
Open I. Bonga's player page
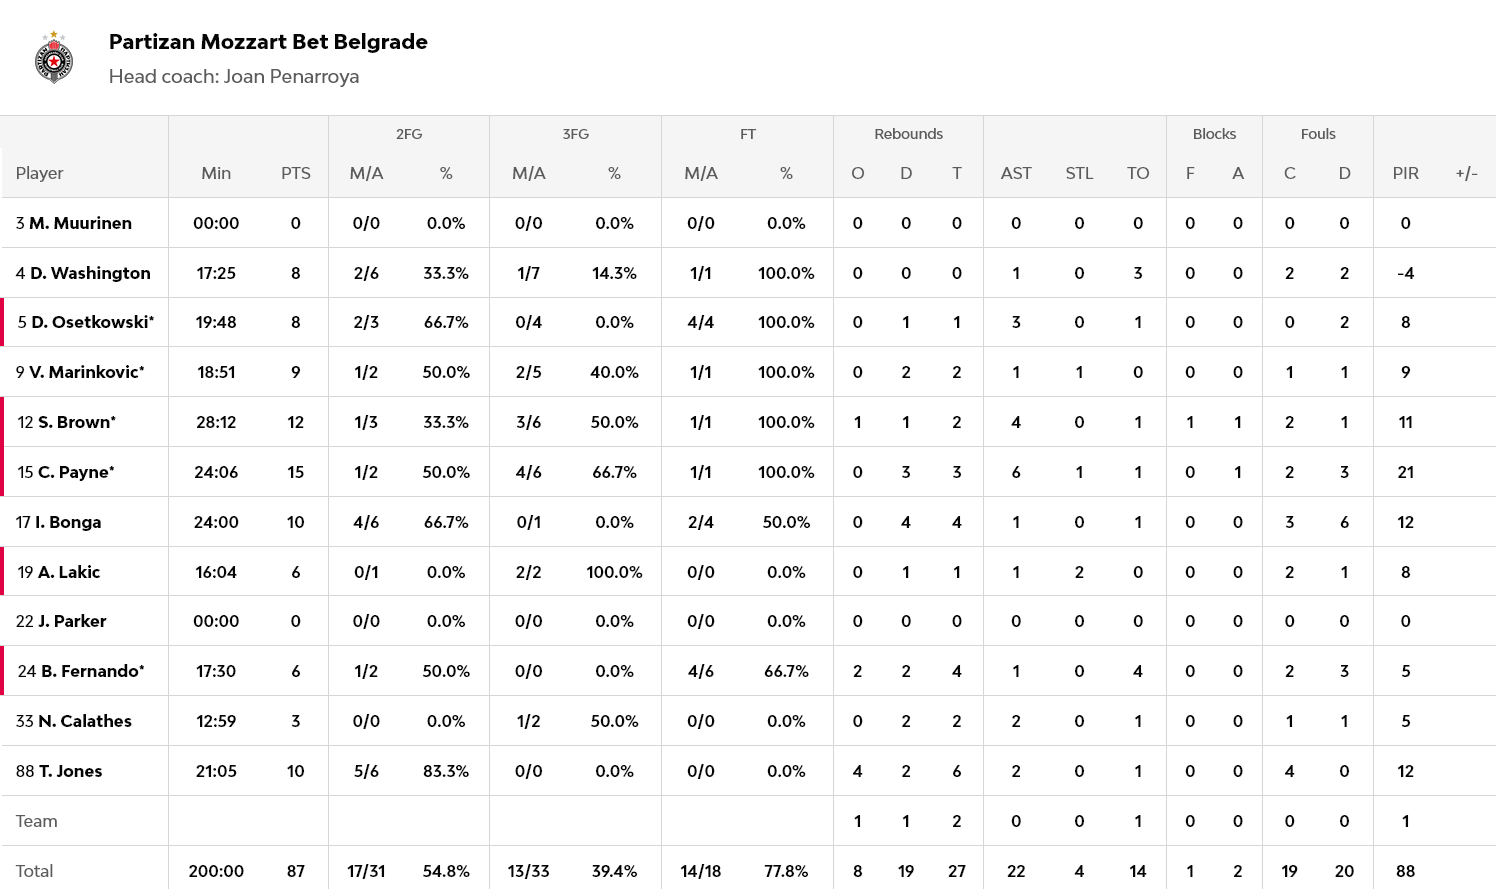tap(68, 522)
